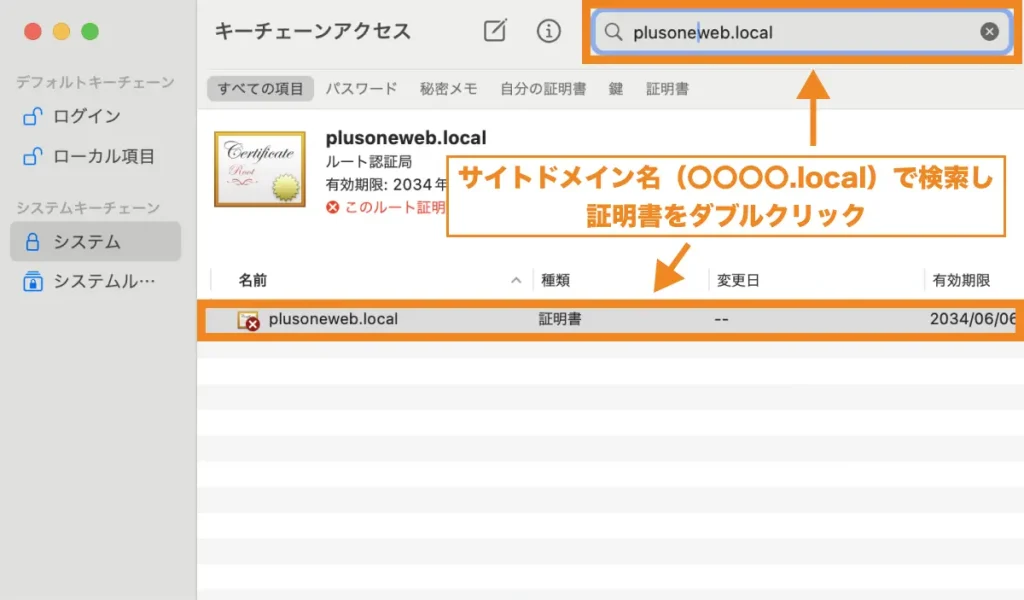Click the magnifying glass search icon

pyautogui.click(x=614, y=32)
